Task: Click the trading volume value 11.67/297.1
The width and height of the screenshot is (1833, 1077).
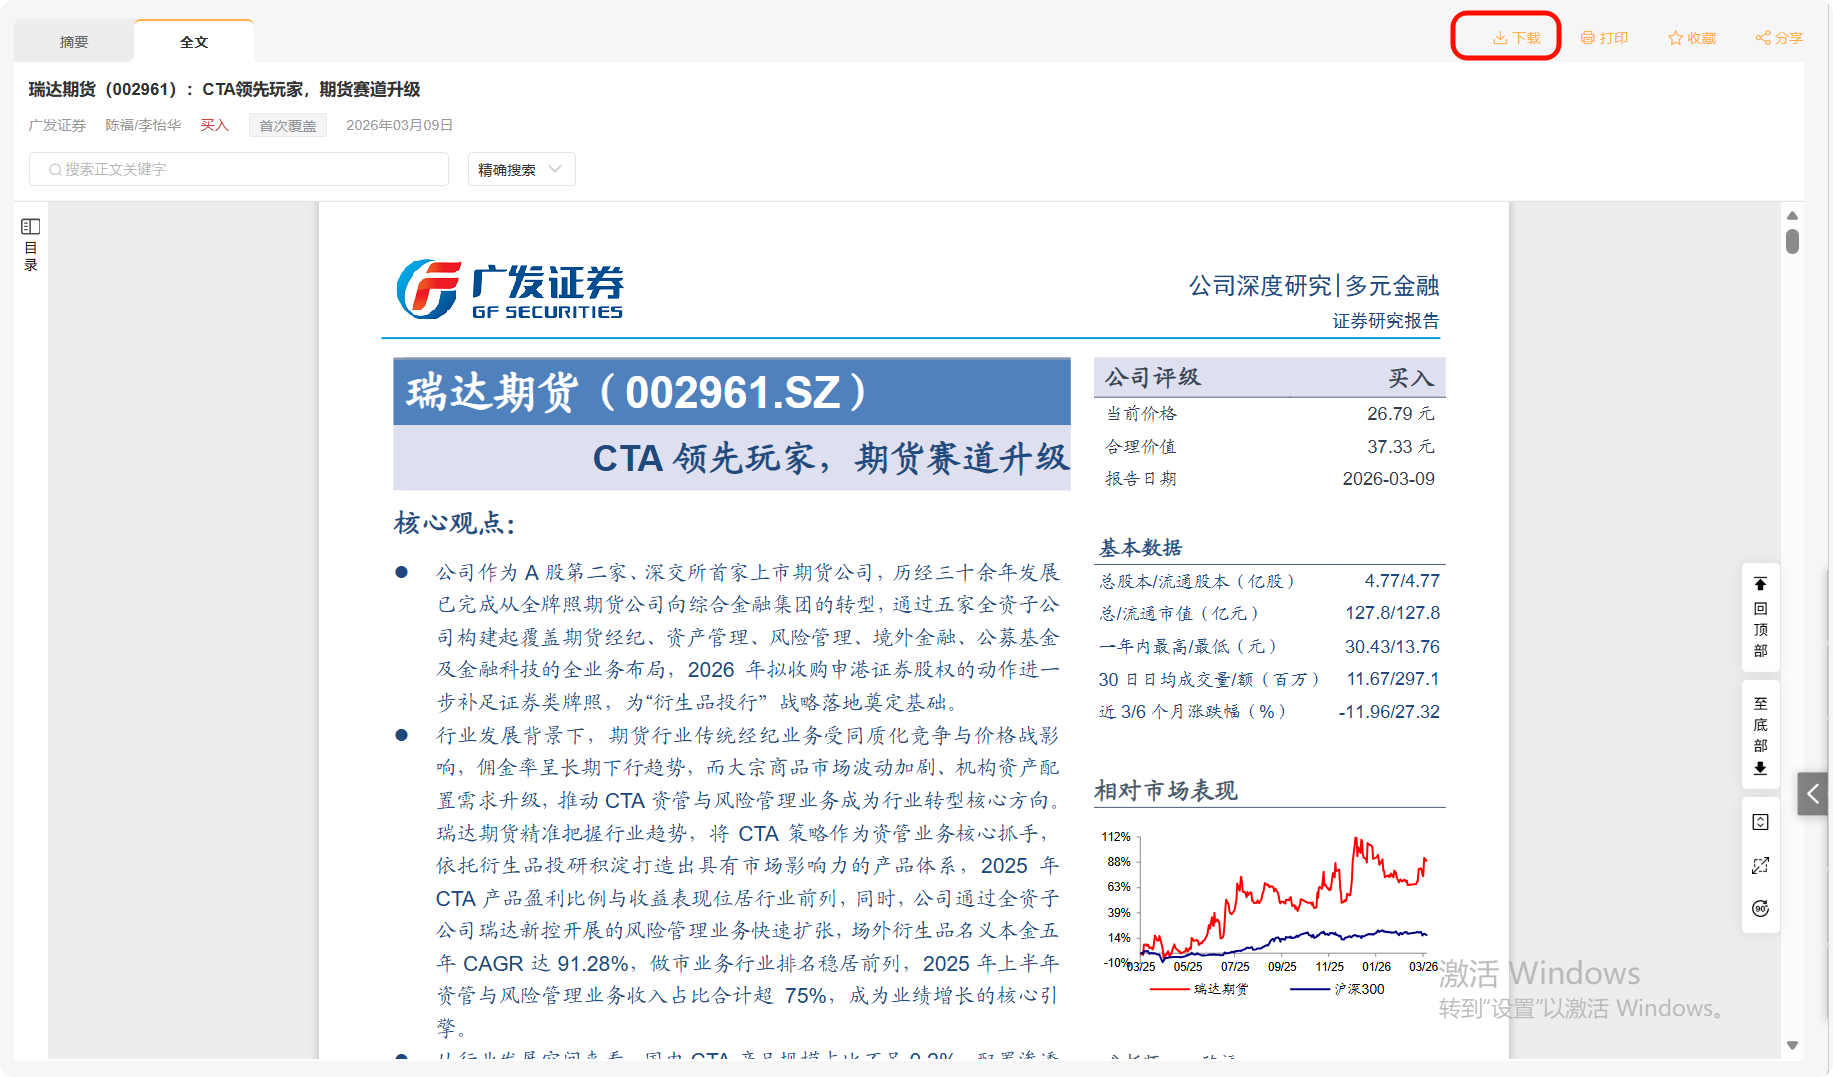Action: pyautogui.click(x=1393, y=679)
